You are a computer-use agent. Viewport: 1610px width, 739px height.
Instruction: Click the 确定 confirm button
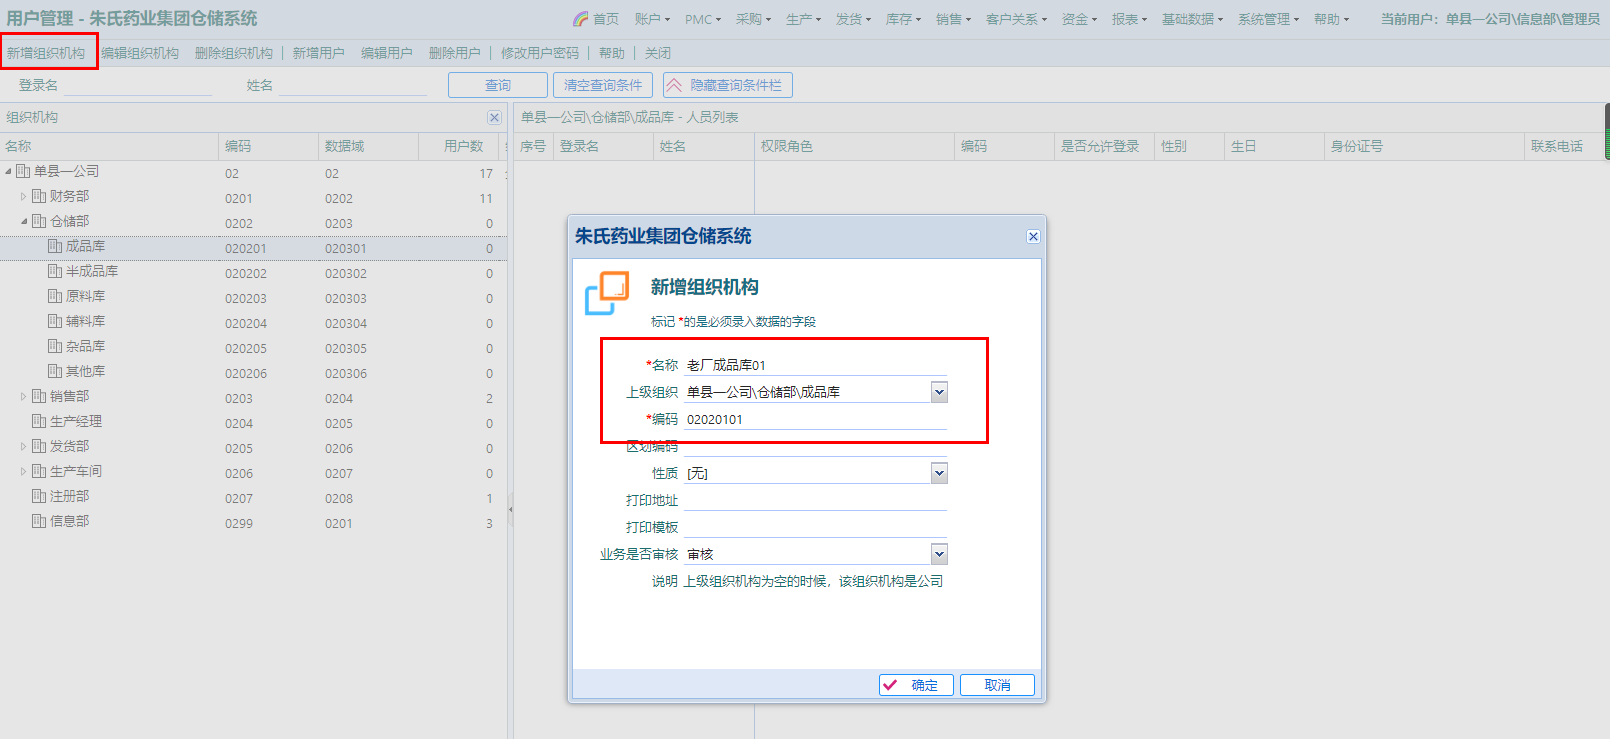pyautogui.click(x=915, y=685)
